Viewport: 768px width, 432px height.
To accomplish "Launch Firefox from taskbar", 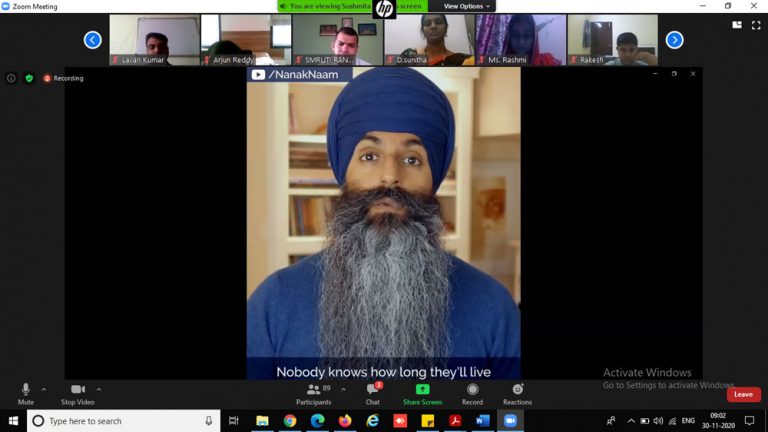I will coord(345,421).
